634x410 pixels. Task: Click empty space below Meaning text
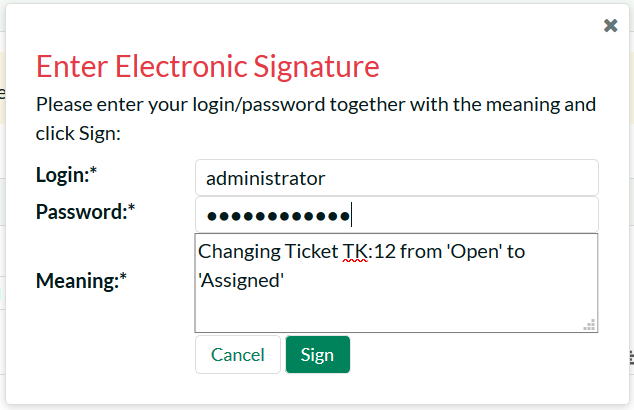(396, 312)
